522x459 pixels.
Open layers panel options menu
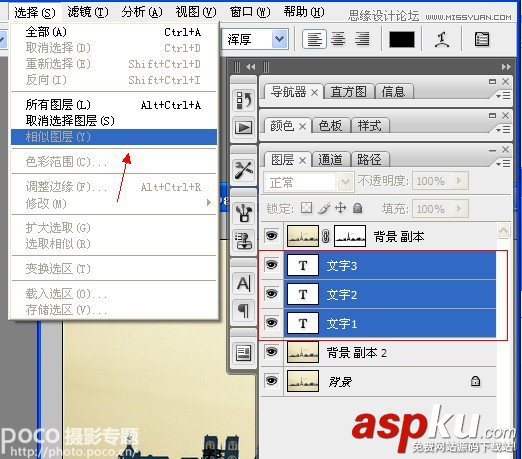point(503,163)
